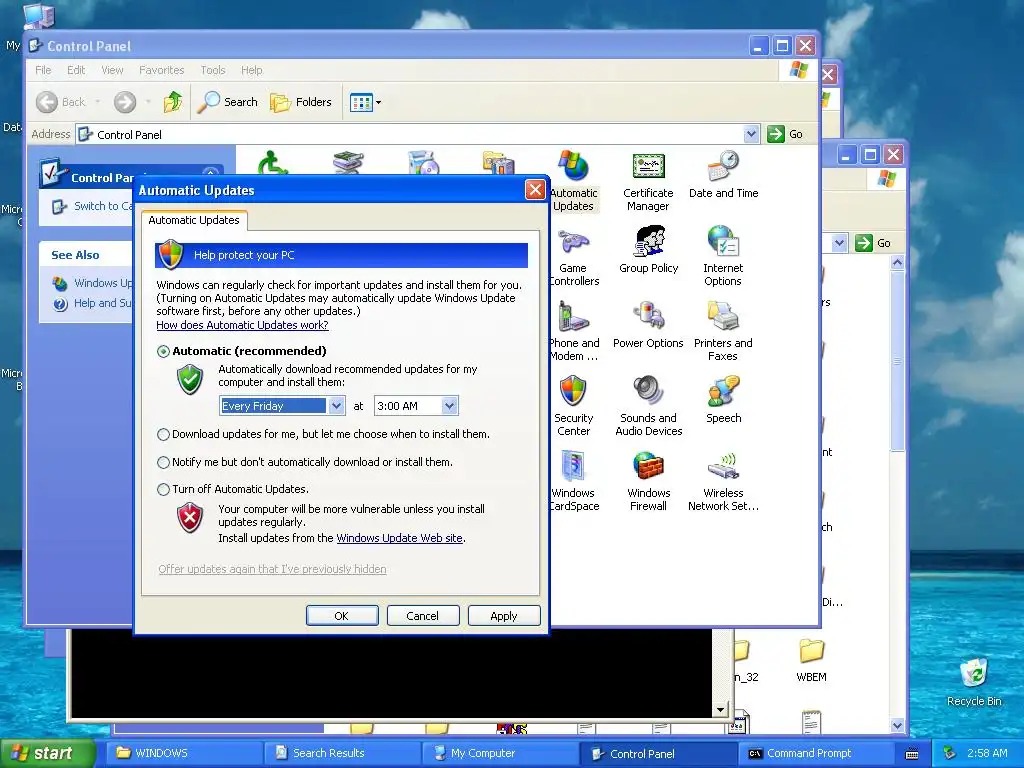The image size is (1024, 768).
Task: Click the Forward arrow toolbar button
Action: tap(125, 102)
